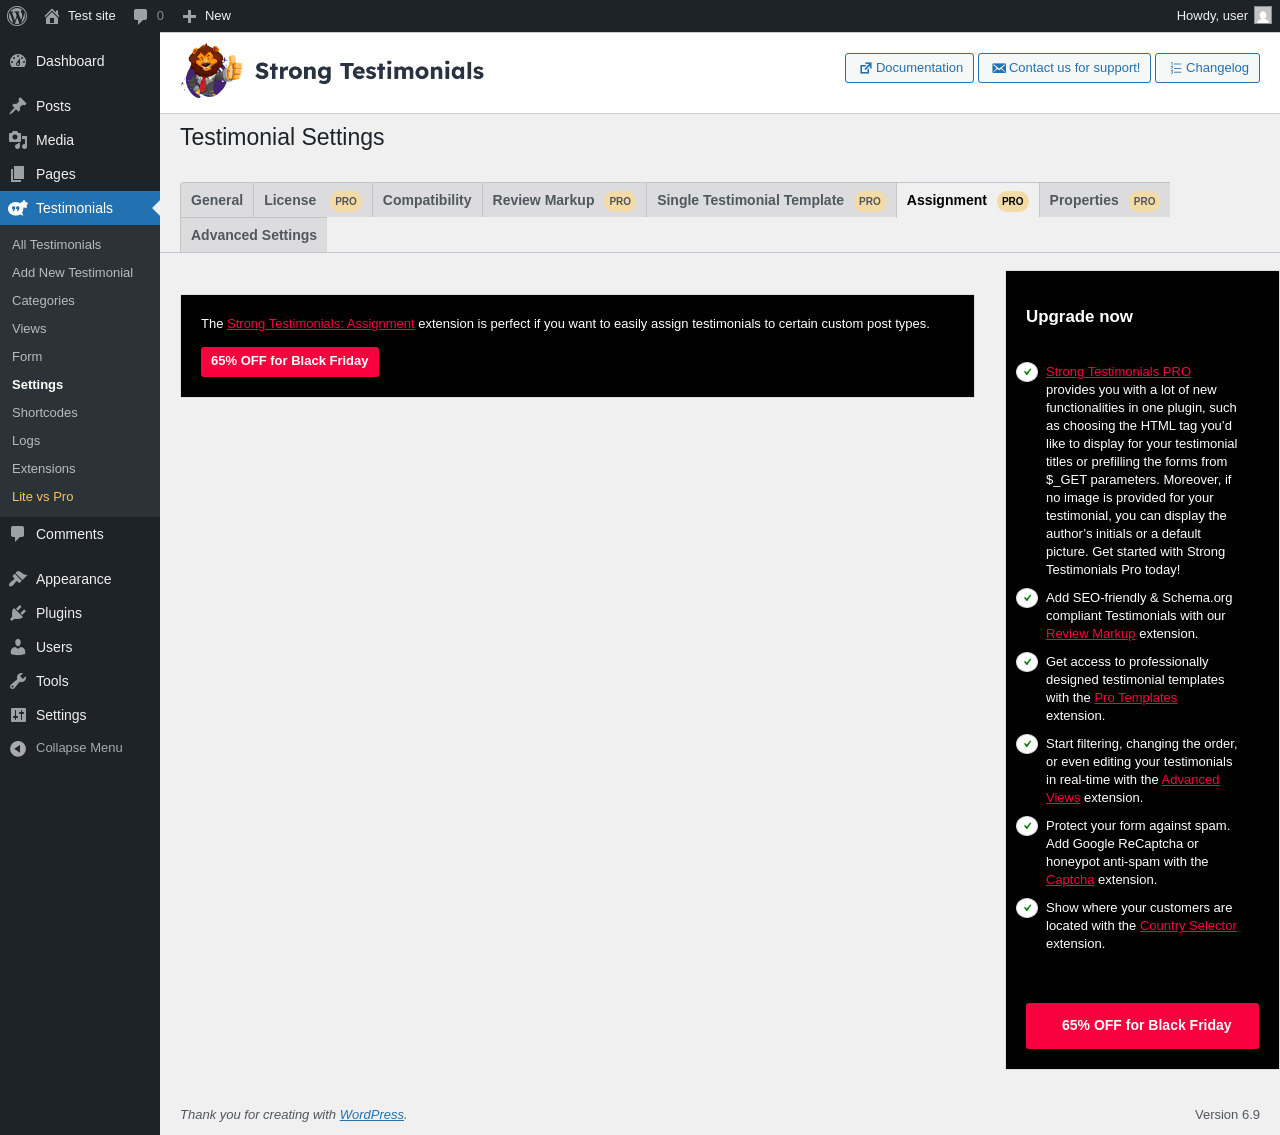Follow the Review Markup link in Upgrade panel

pos(1091,634)
